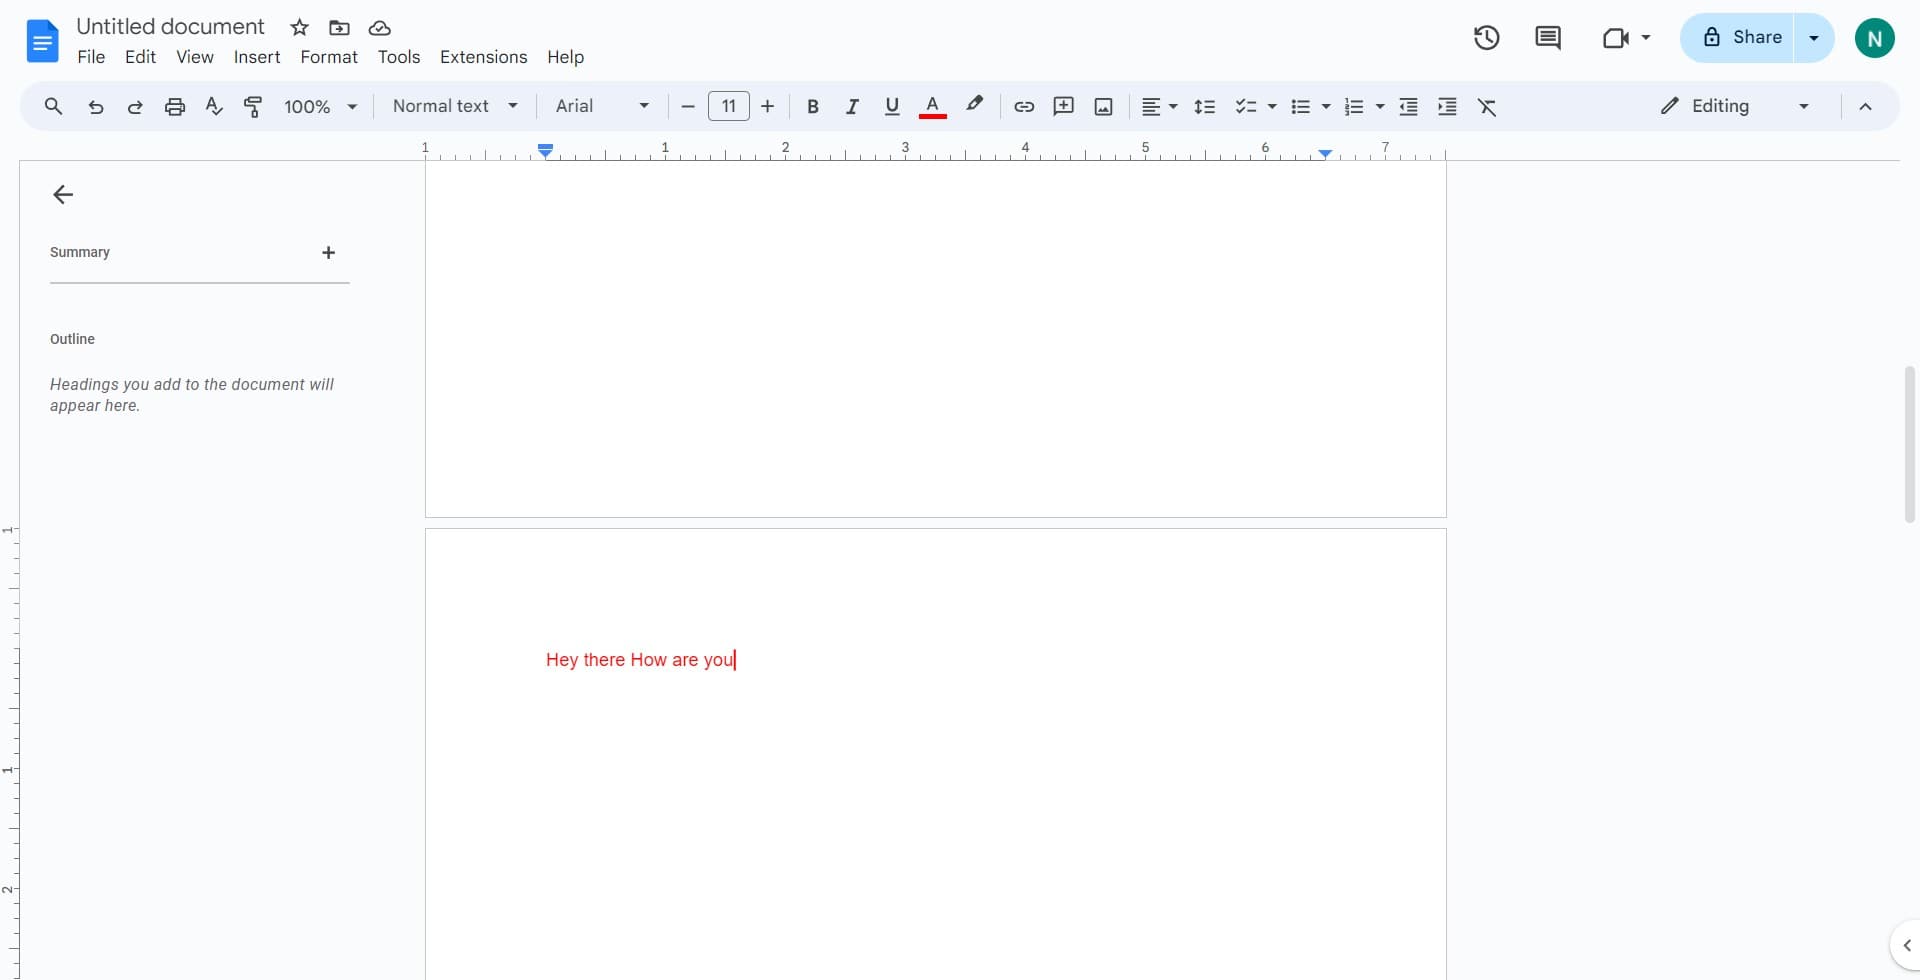This screenshot has width=1920, height=980.
Task: Select the paint format tool
Action: [253, 106]
